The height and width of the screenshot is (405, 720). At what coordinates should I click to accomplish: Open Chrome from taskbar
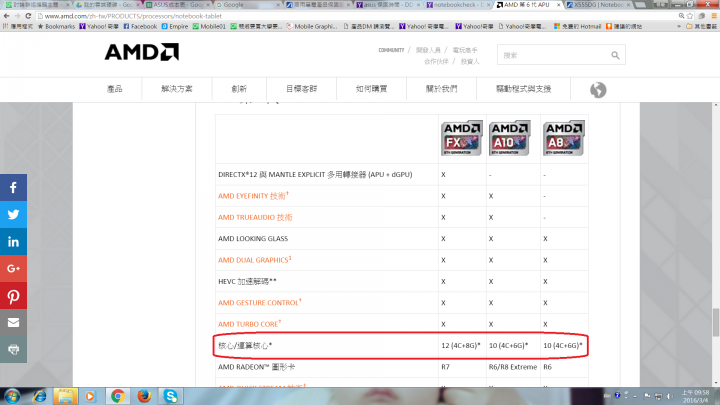click(118, 396)
